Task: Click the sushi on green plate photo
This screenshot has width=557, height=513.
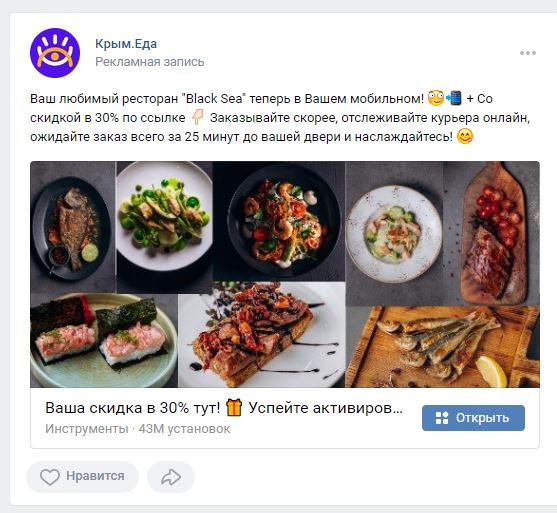Action: (104, 340)
